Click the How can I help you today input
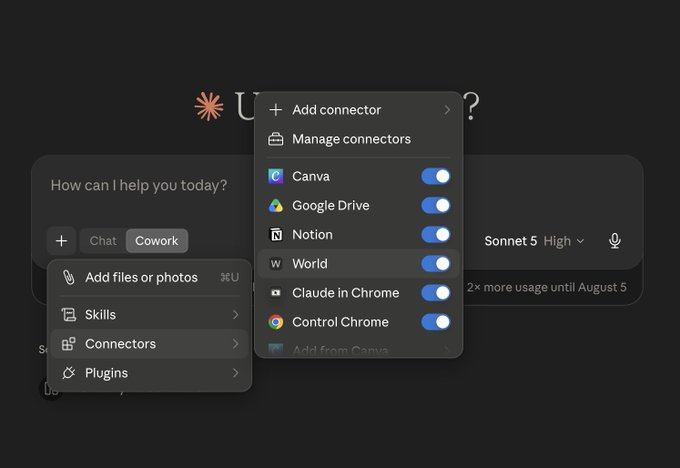Image resolution: width=680 pixels, height=468 pixels. (139, 186)
